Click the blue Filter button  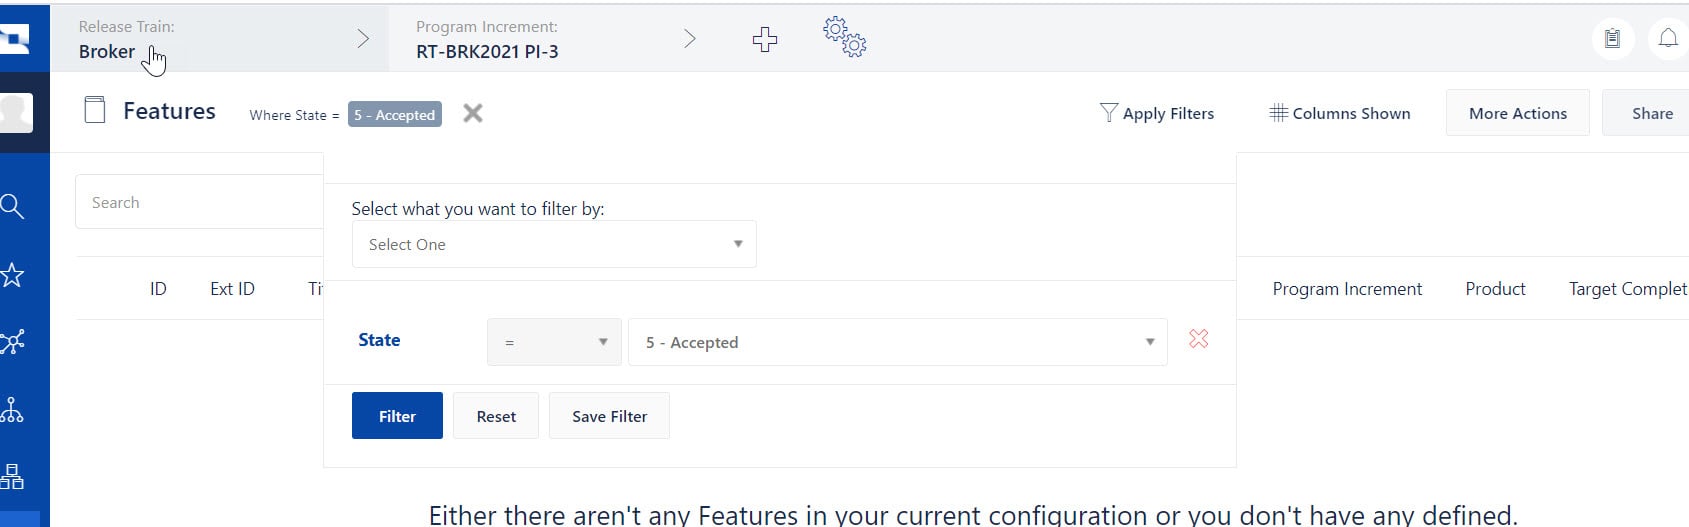pyautogui.click(x=397, y=416)
